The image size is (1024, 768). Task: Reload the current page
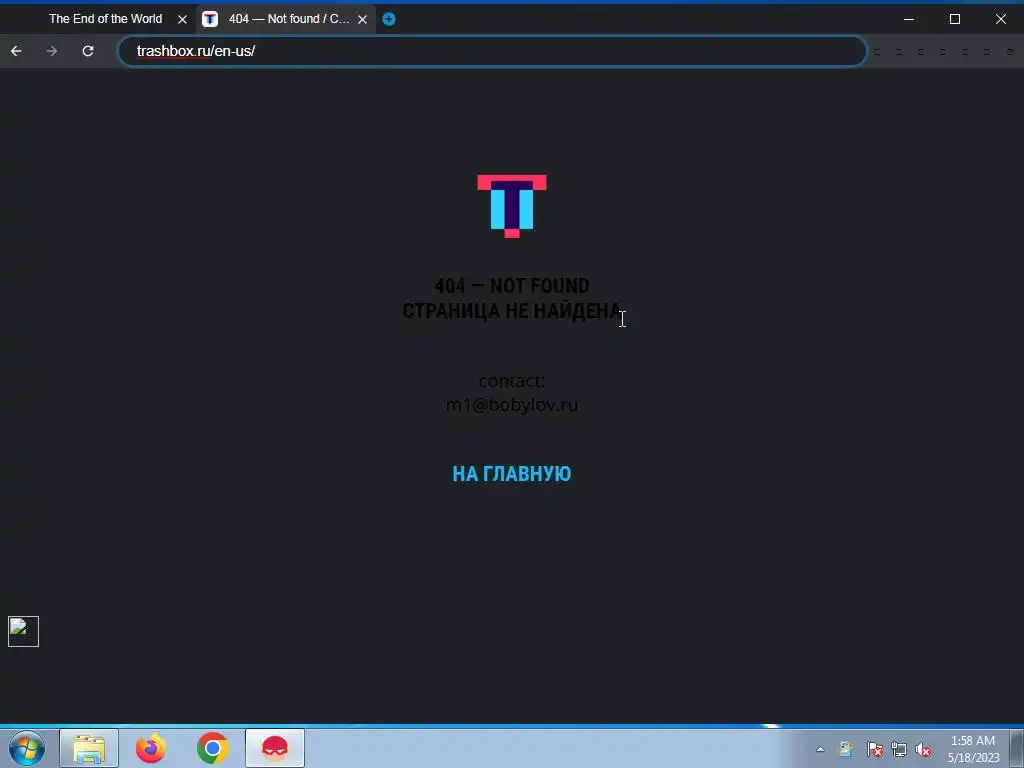coord(88,51)
